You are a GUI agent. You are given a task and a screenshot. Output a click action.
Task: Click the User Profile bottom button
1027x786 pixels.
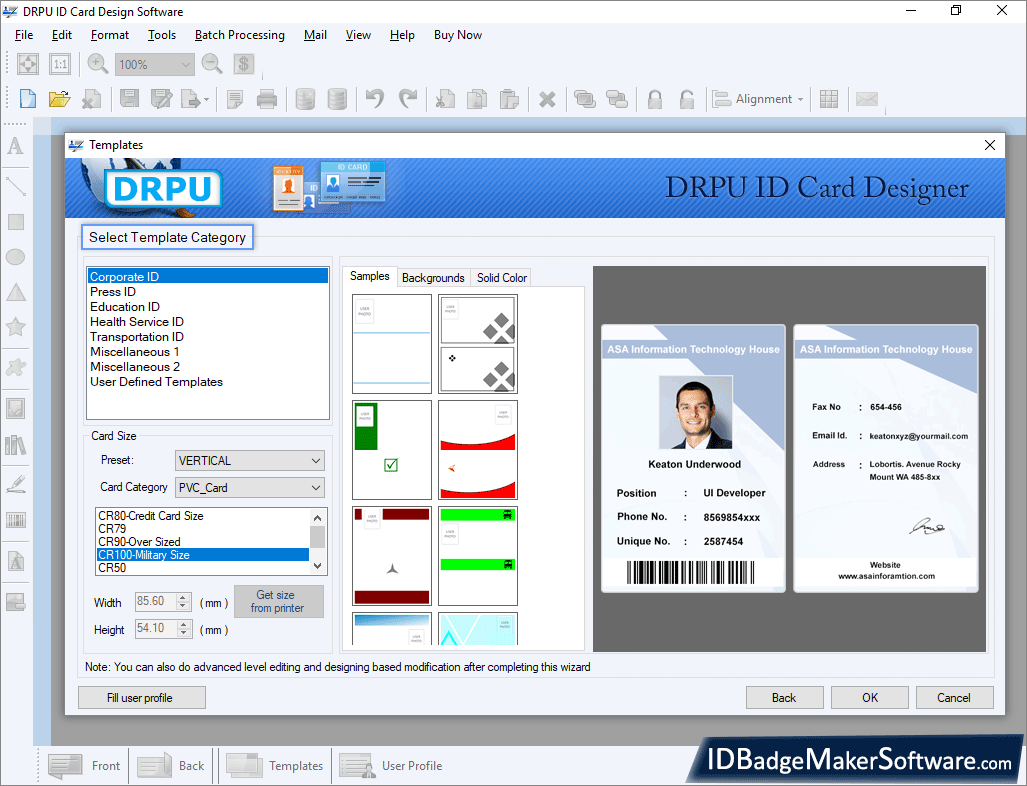(390, 766)
